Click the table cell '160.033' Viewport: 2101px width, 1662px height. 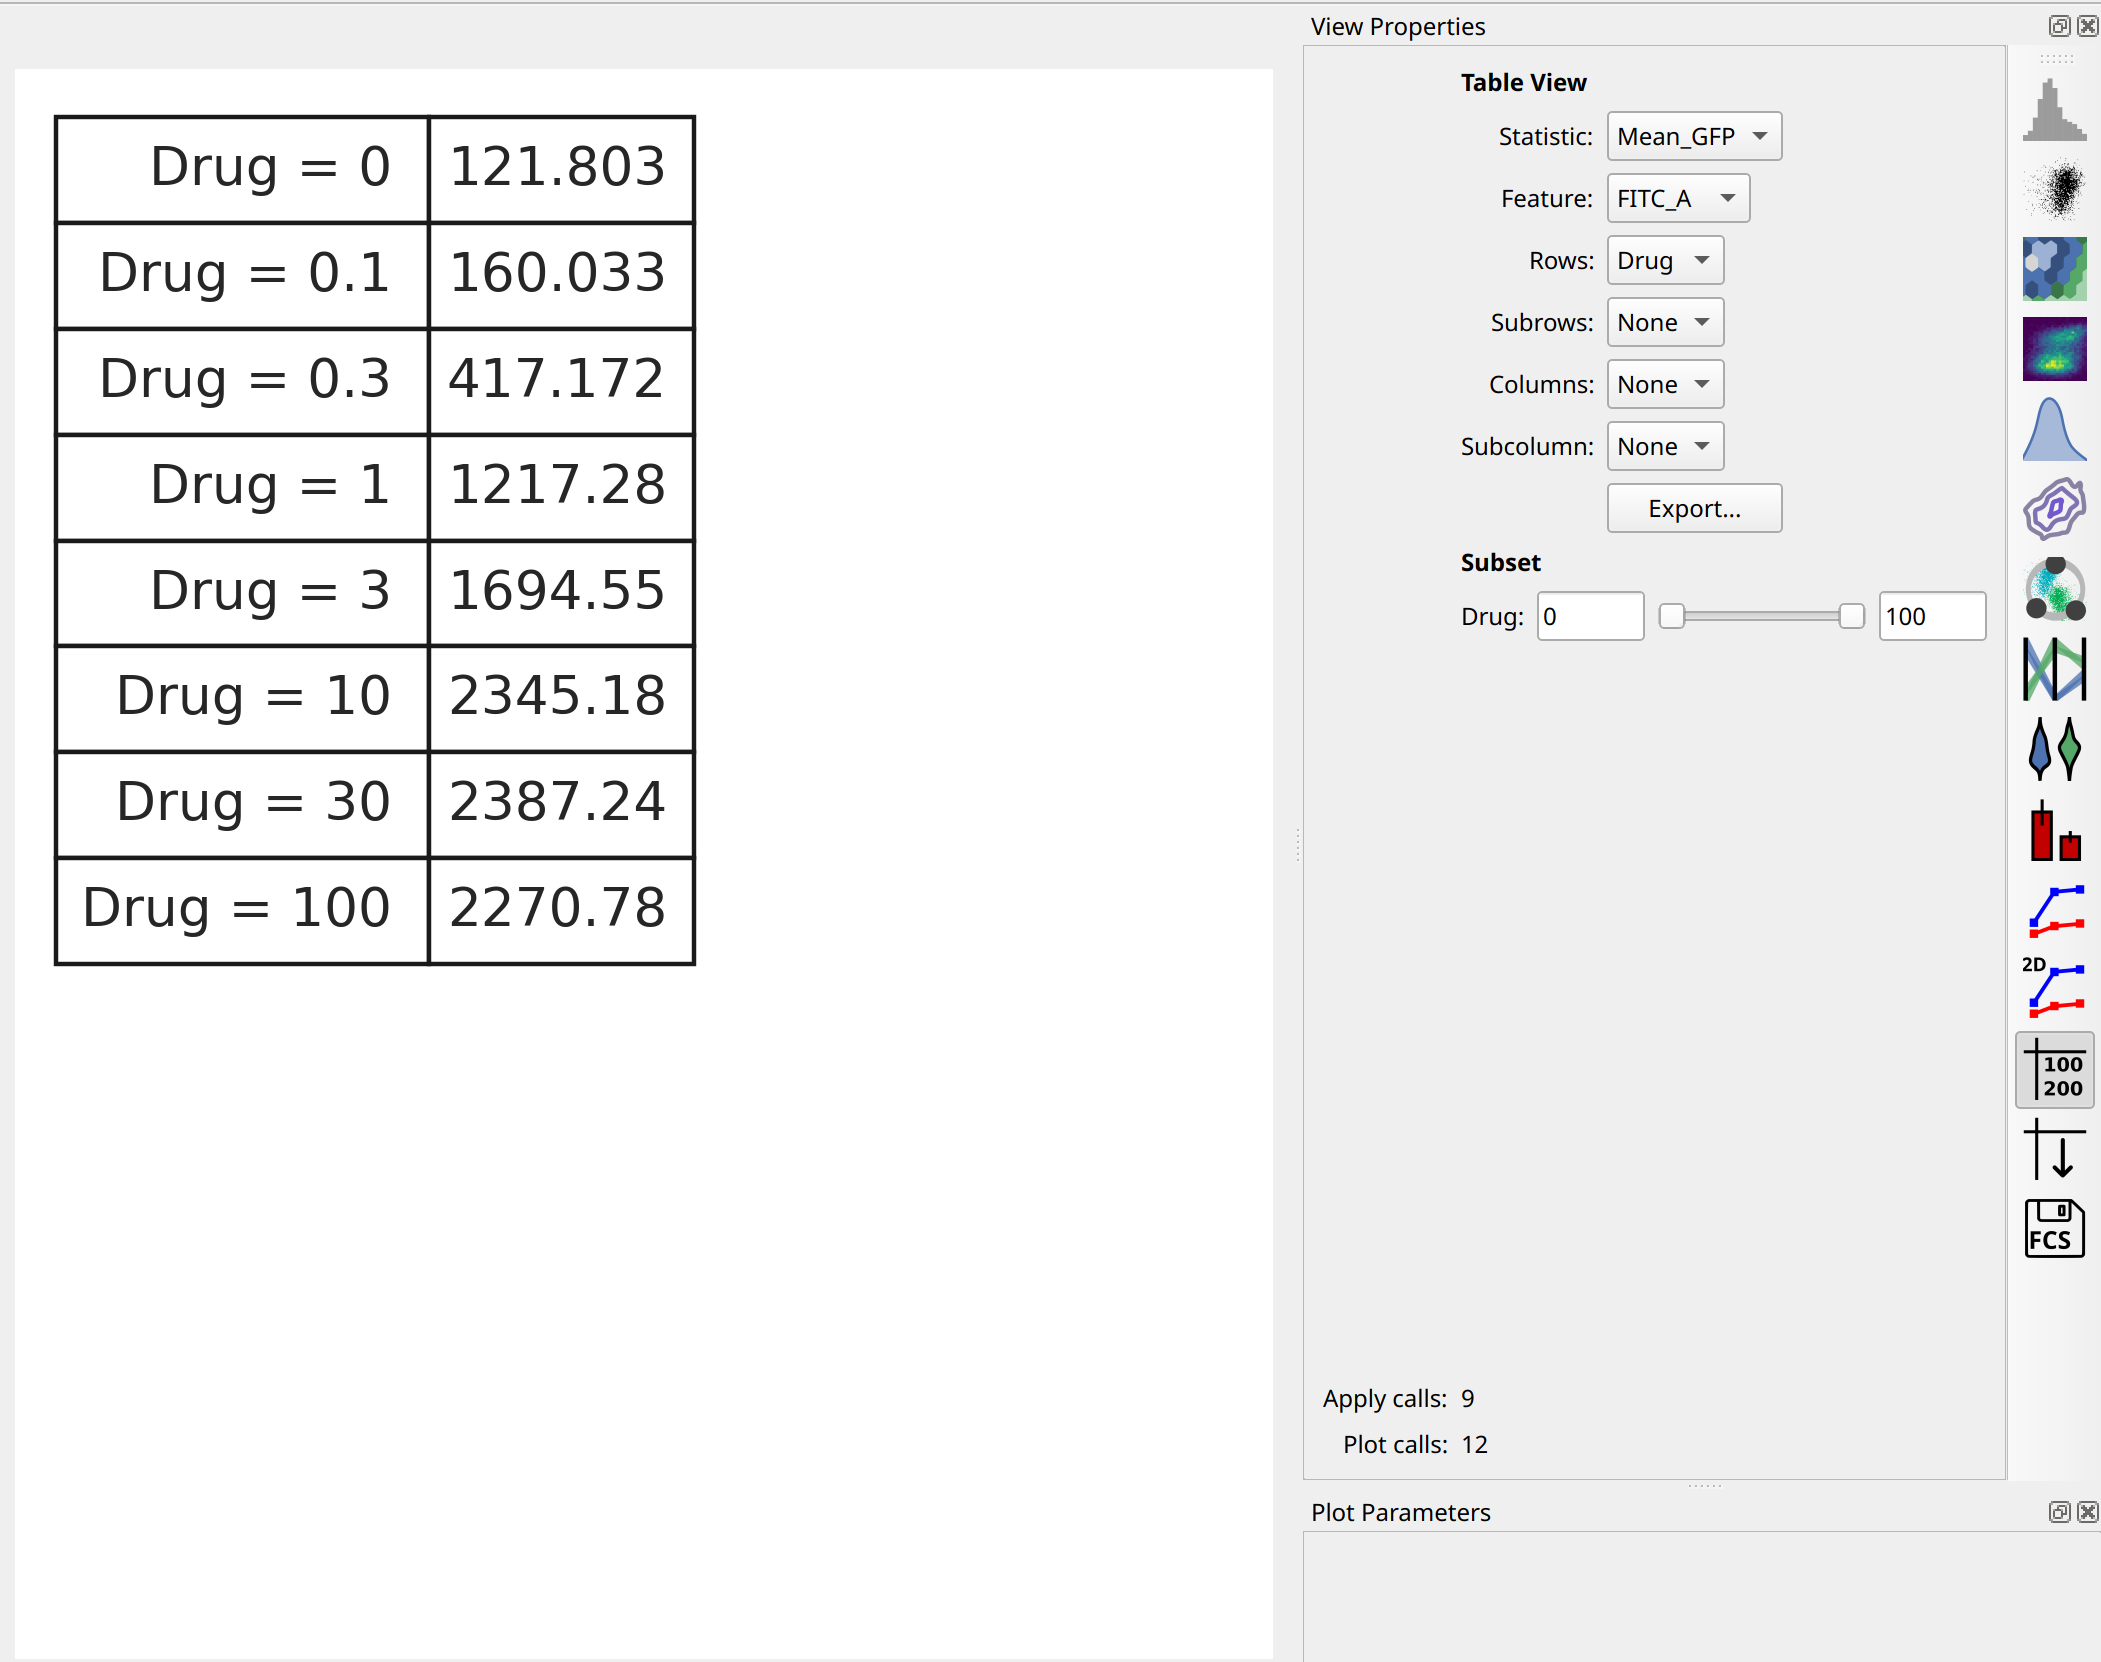[561, 275]
